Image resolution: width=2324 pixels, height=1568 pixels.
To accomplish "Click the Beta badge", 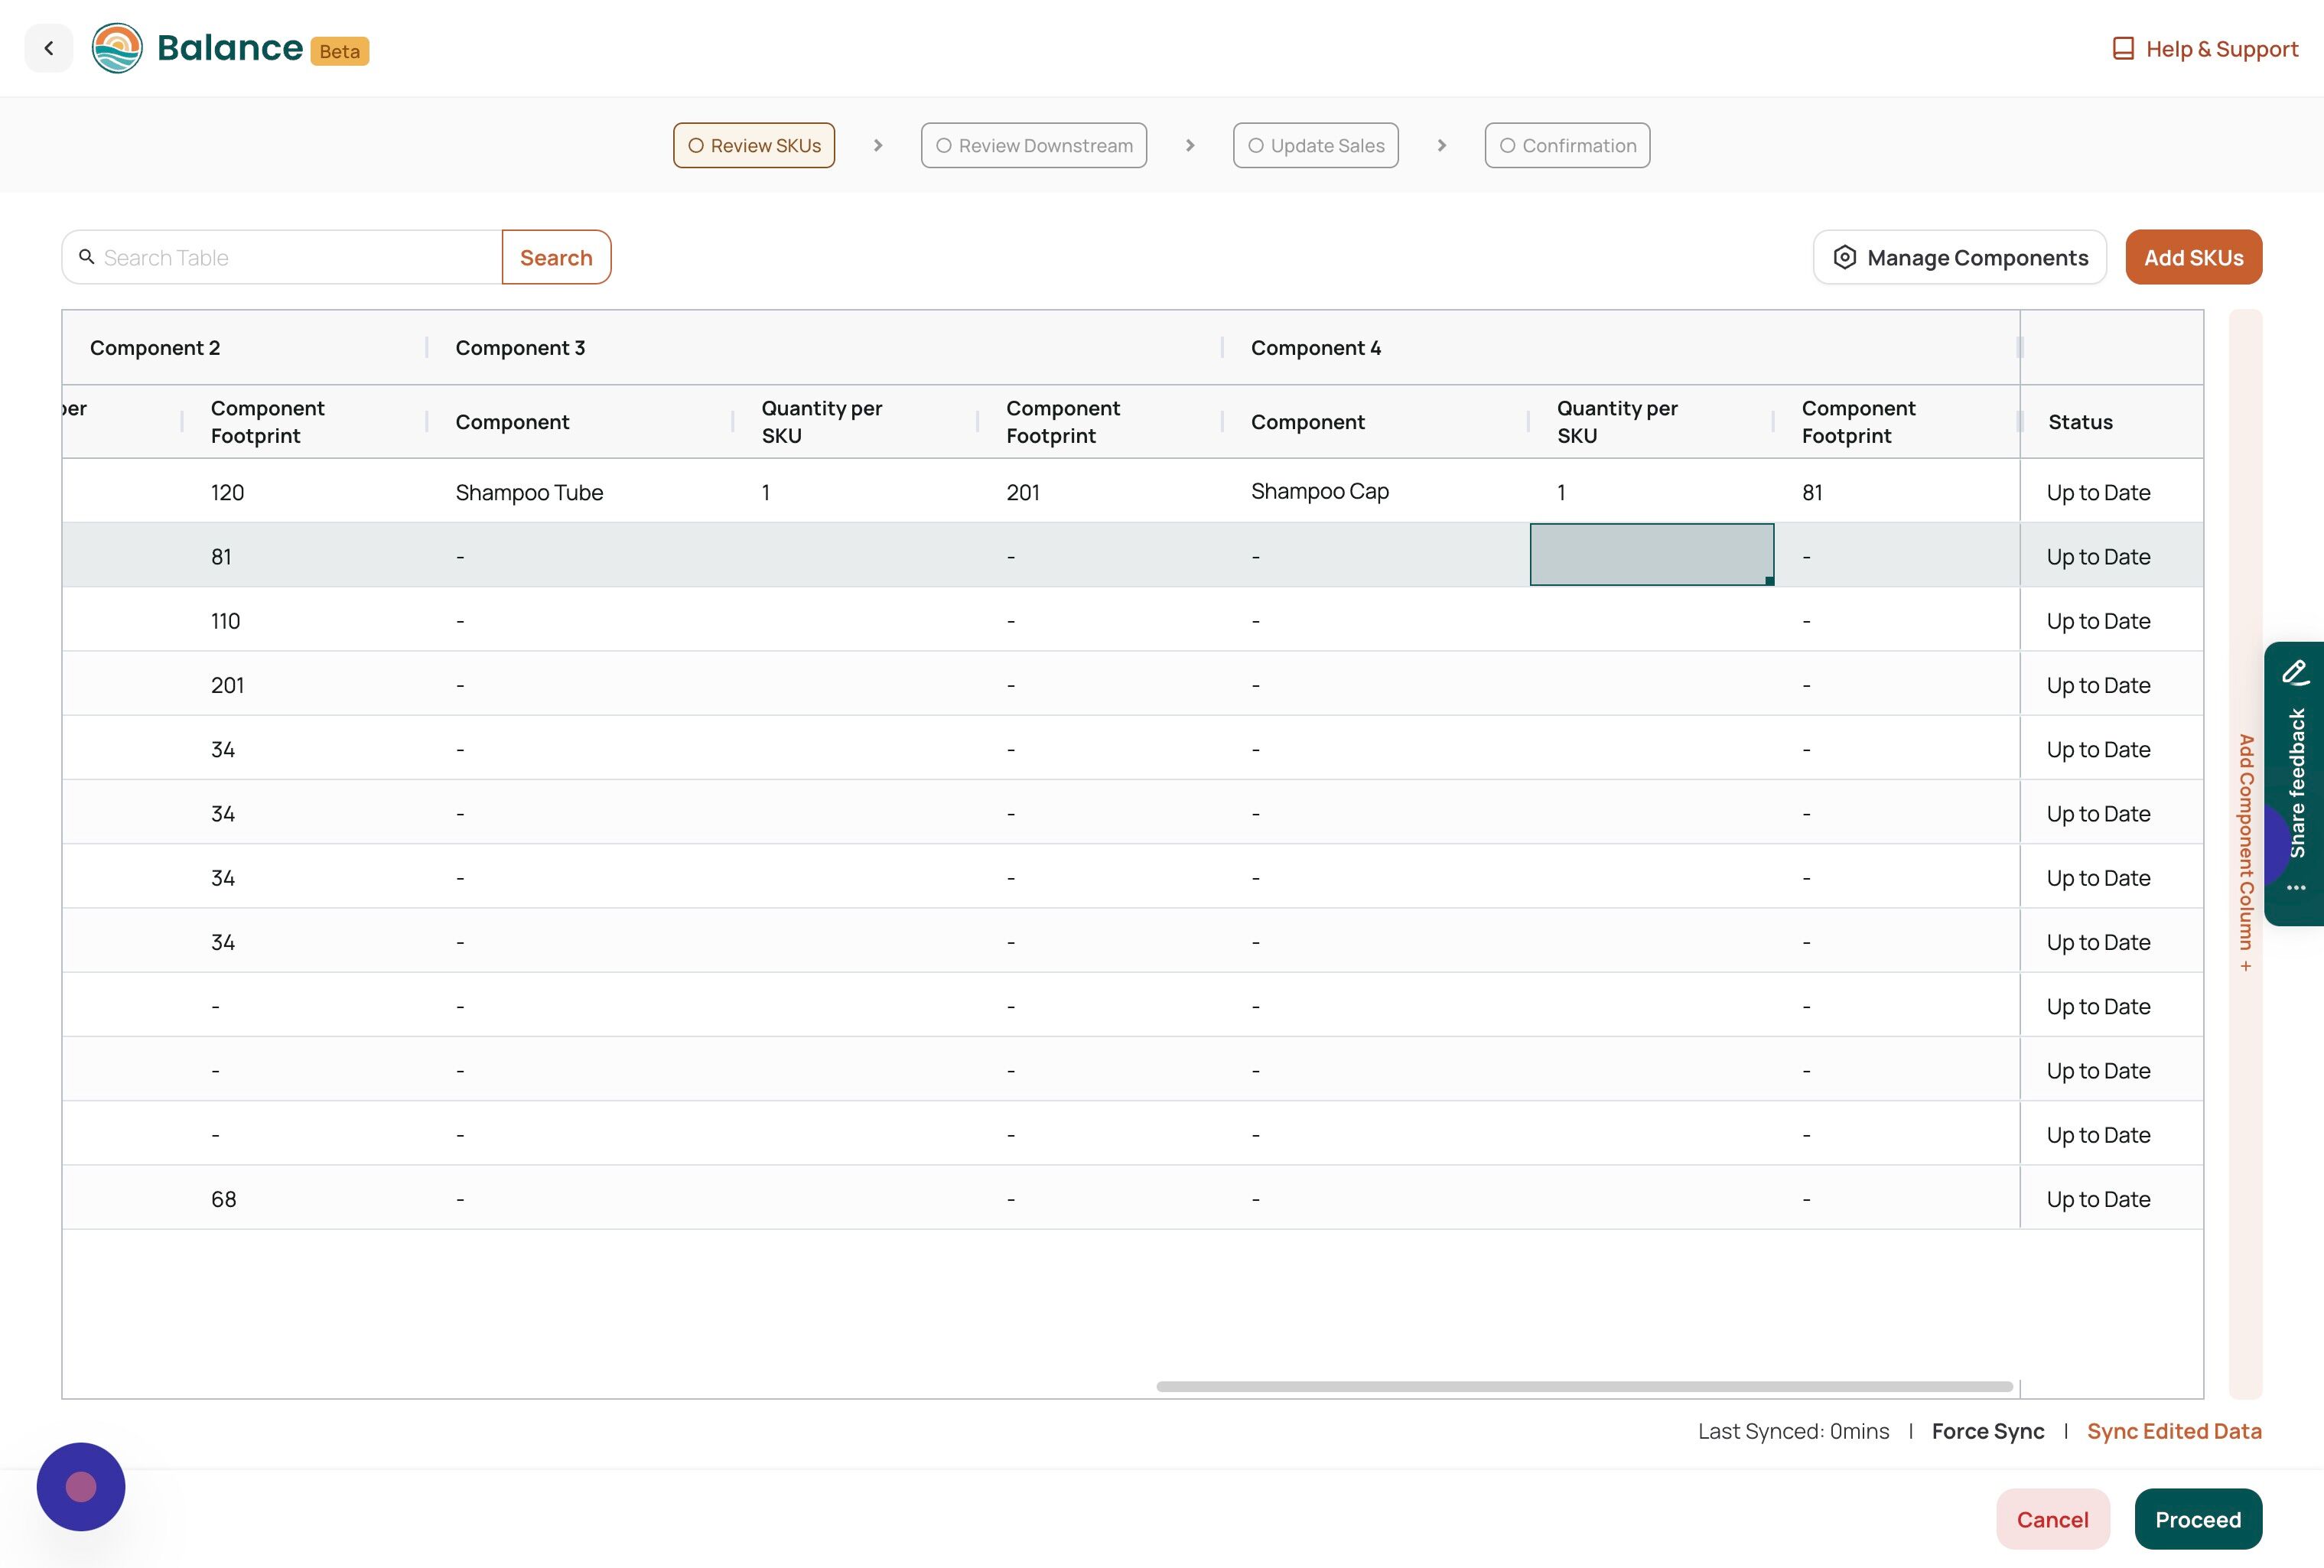I will click(x=340, y=51).
